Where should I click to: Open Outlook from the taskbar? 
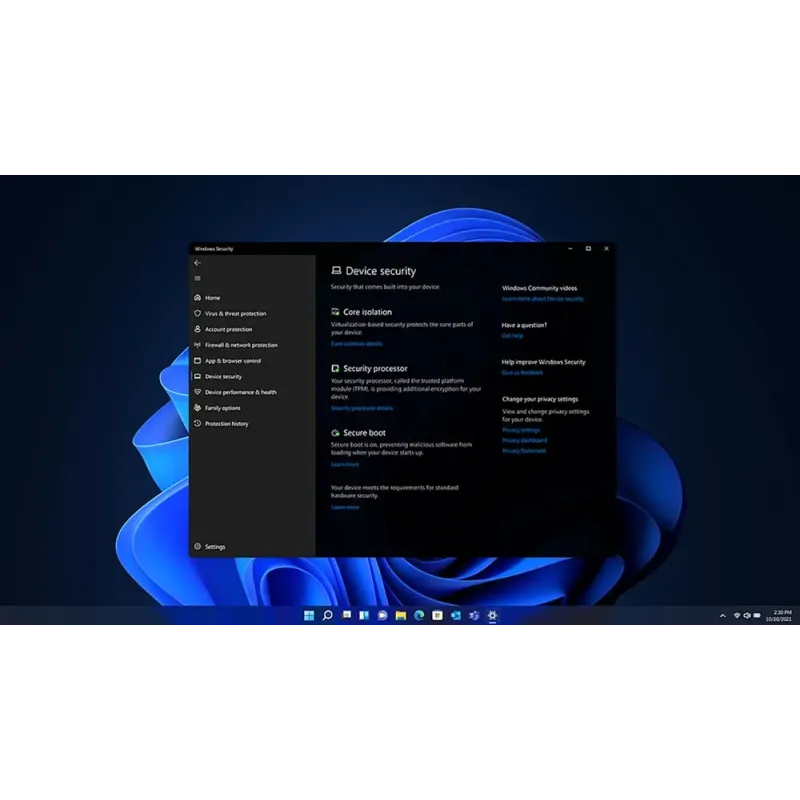tap(456, 615)
